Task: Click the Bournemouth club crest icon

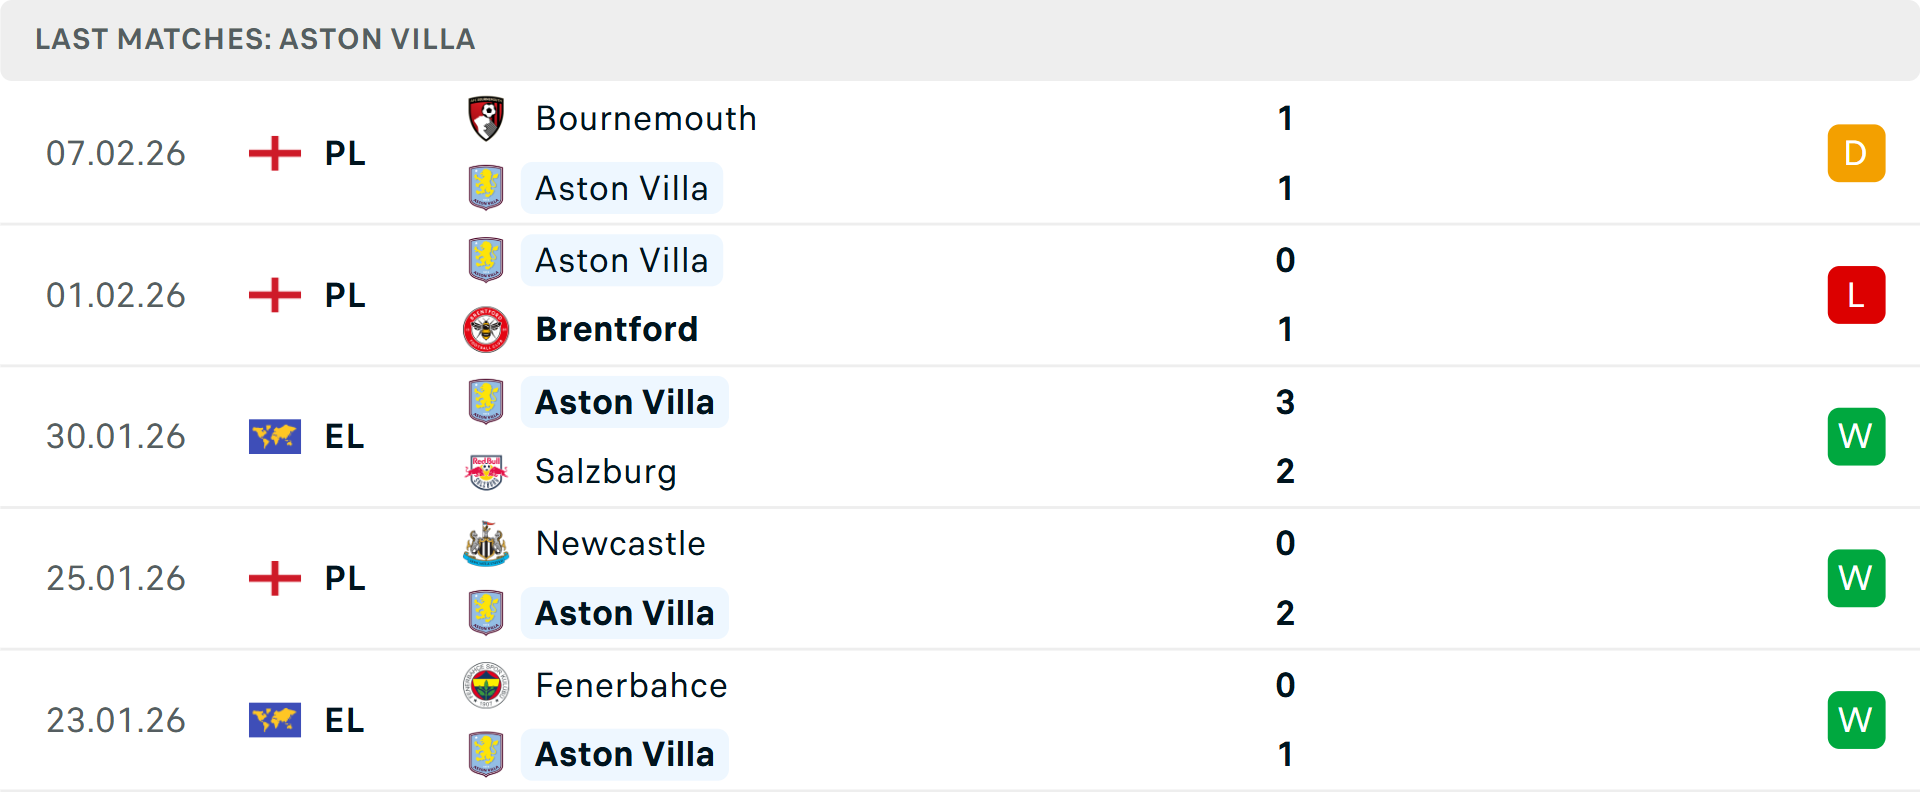Action: point(486,117)
